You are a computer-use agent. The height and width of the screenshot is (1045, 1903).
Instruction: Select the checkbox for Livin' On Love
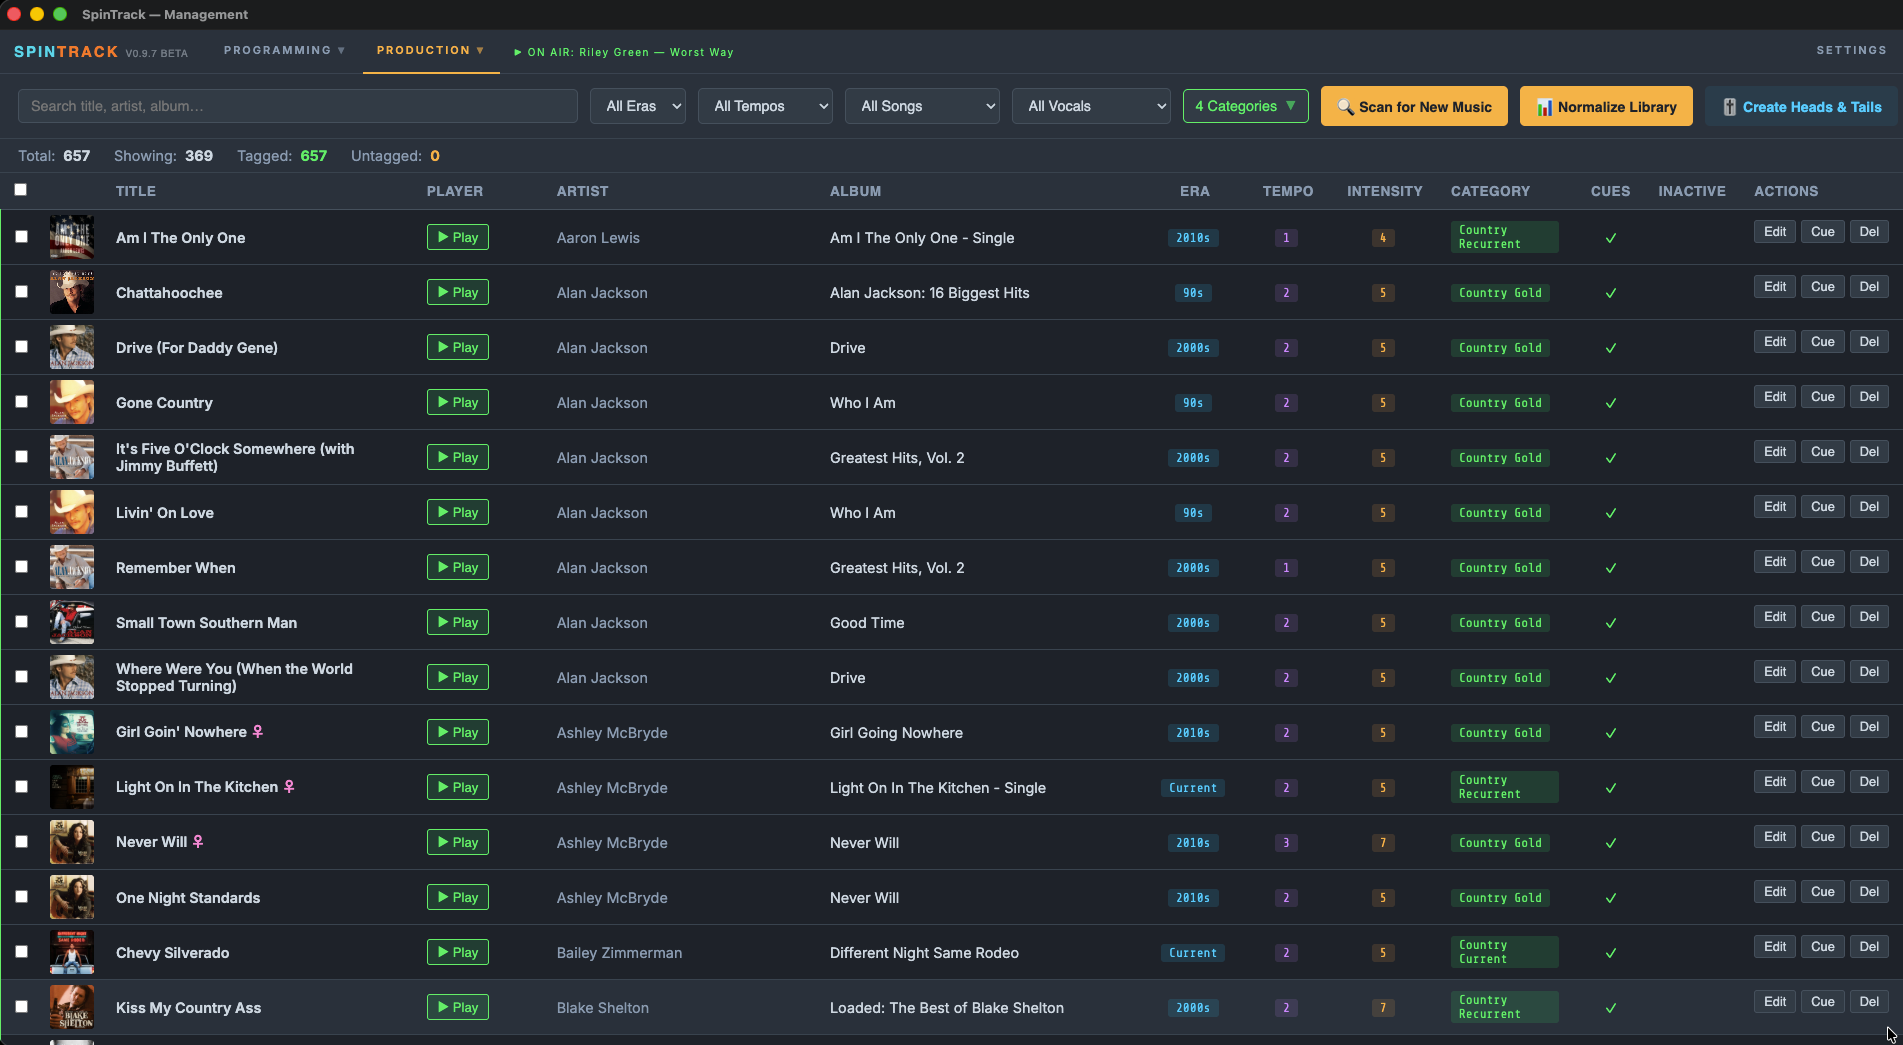21,512
